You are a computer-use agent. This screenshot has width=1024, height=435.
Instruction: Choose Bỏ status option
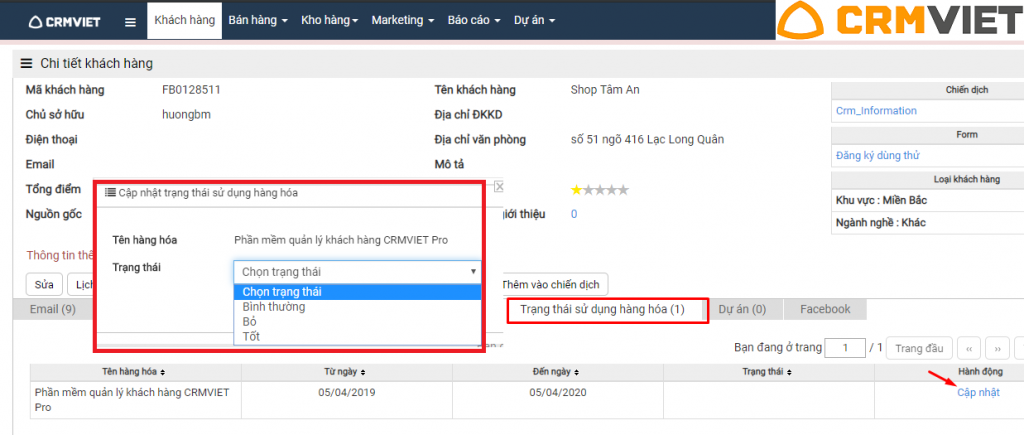tap(357, 321)
